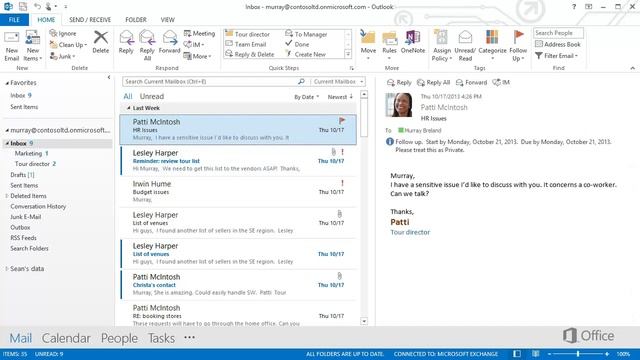Image resolution: width=640 pixels, height=360 pixels.
Task: Reply from the reading pane
Action: 399,82
